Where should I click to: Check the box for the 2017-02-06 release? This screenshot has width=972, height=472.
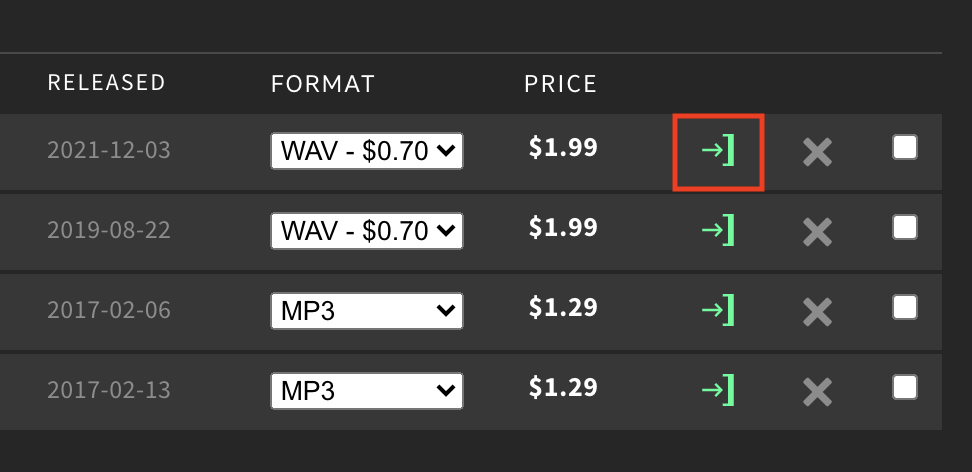(x=904, y=308)
